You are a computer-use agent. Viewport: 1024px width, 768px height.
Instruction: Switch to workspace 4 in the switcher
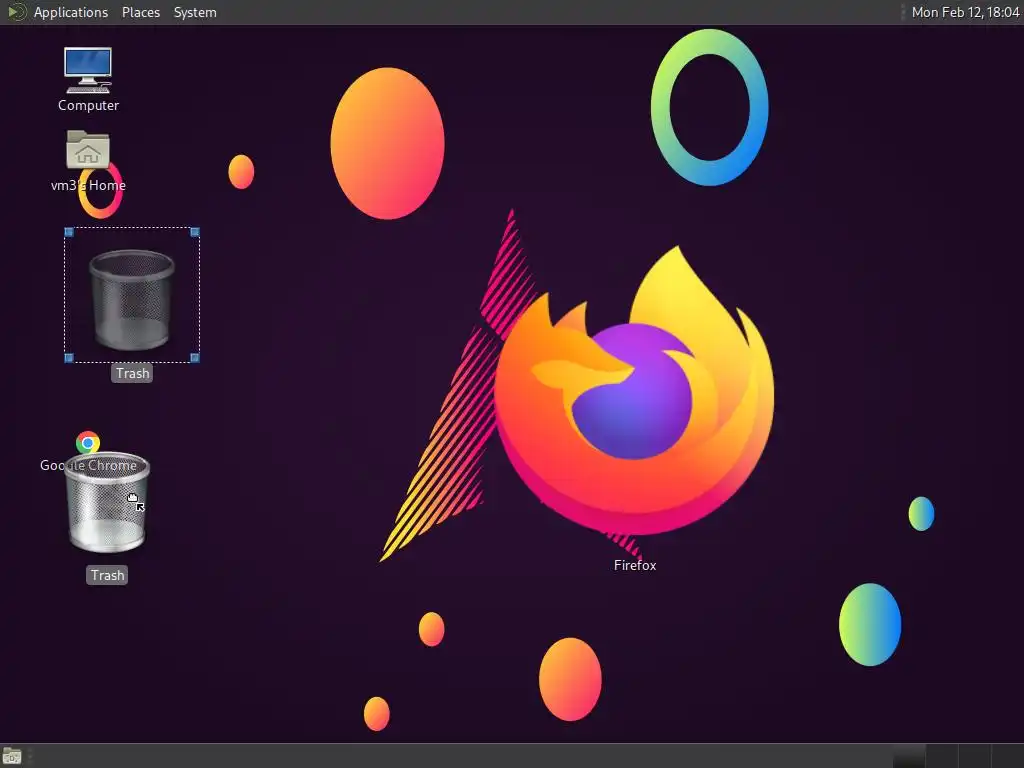1007,756
